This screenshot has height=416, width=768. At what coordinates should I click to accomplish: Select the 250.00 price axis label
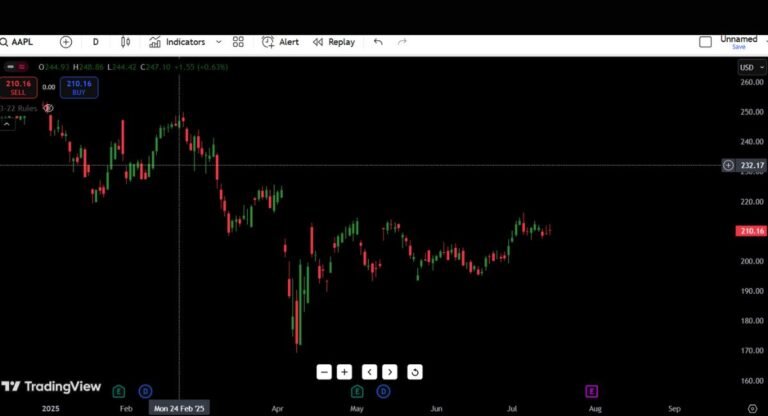752,112
